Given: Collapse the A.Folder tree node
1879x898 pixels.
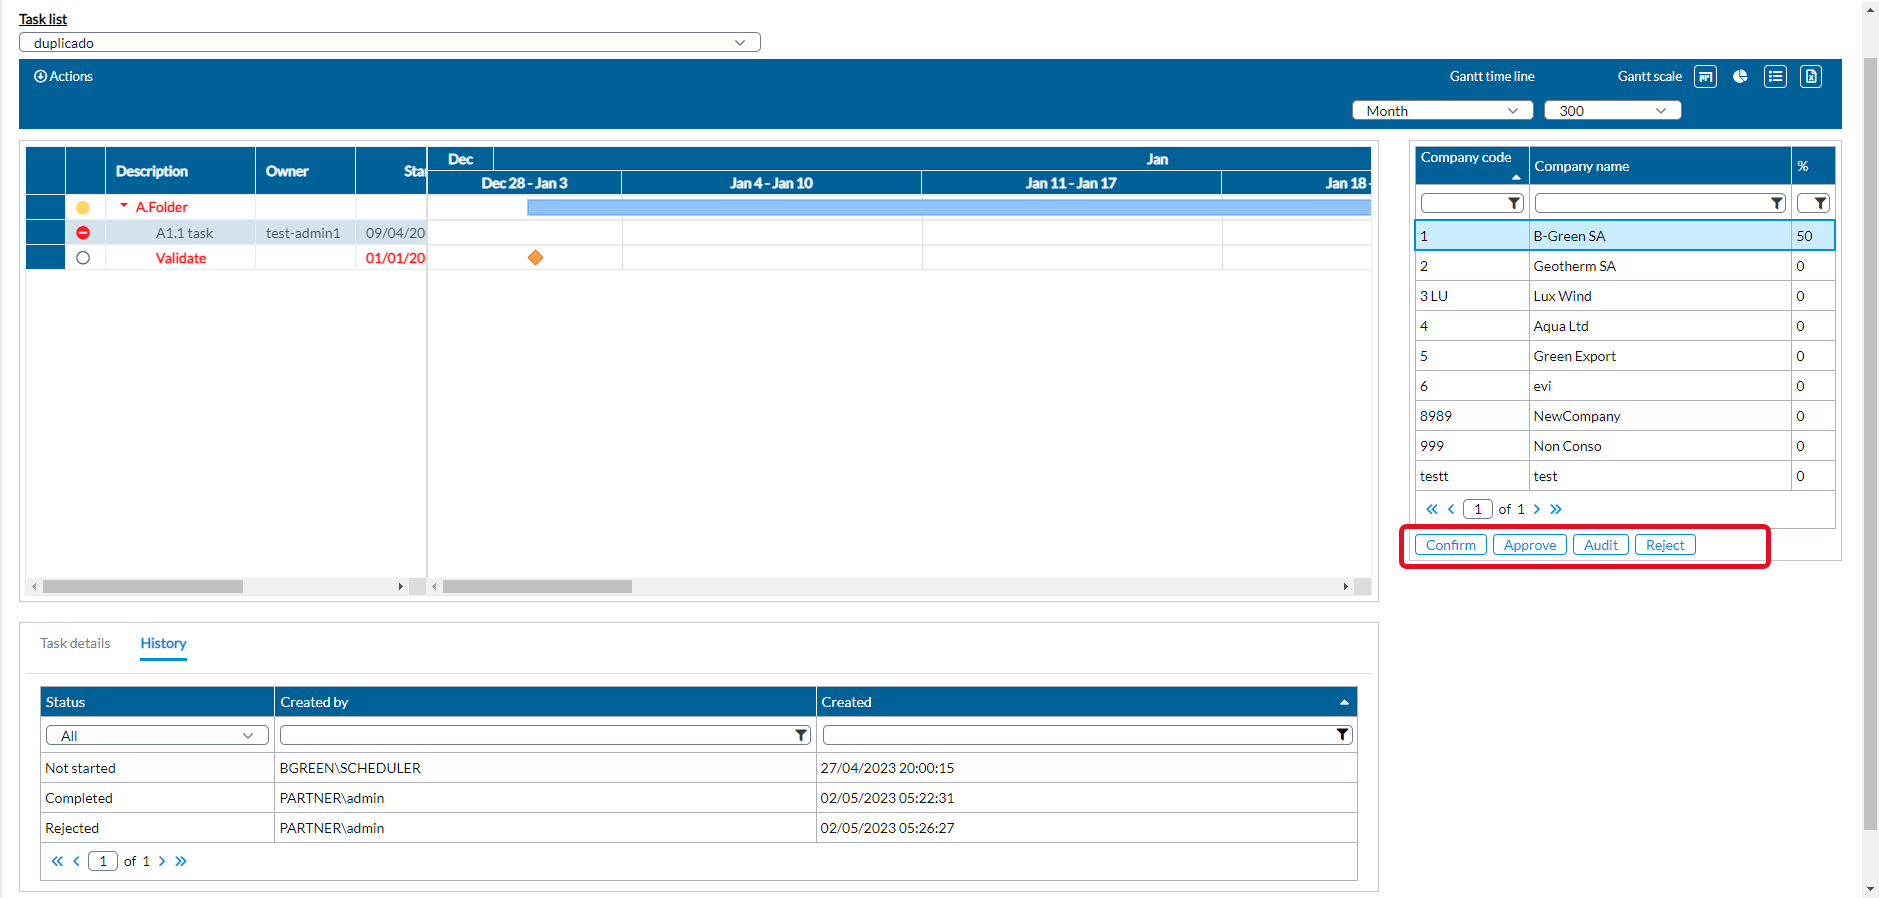Looking at the screenshot, I should click(124, 206).
